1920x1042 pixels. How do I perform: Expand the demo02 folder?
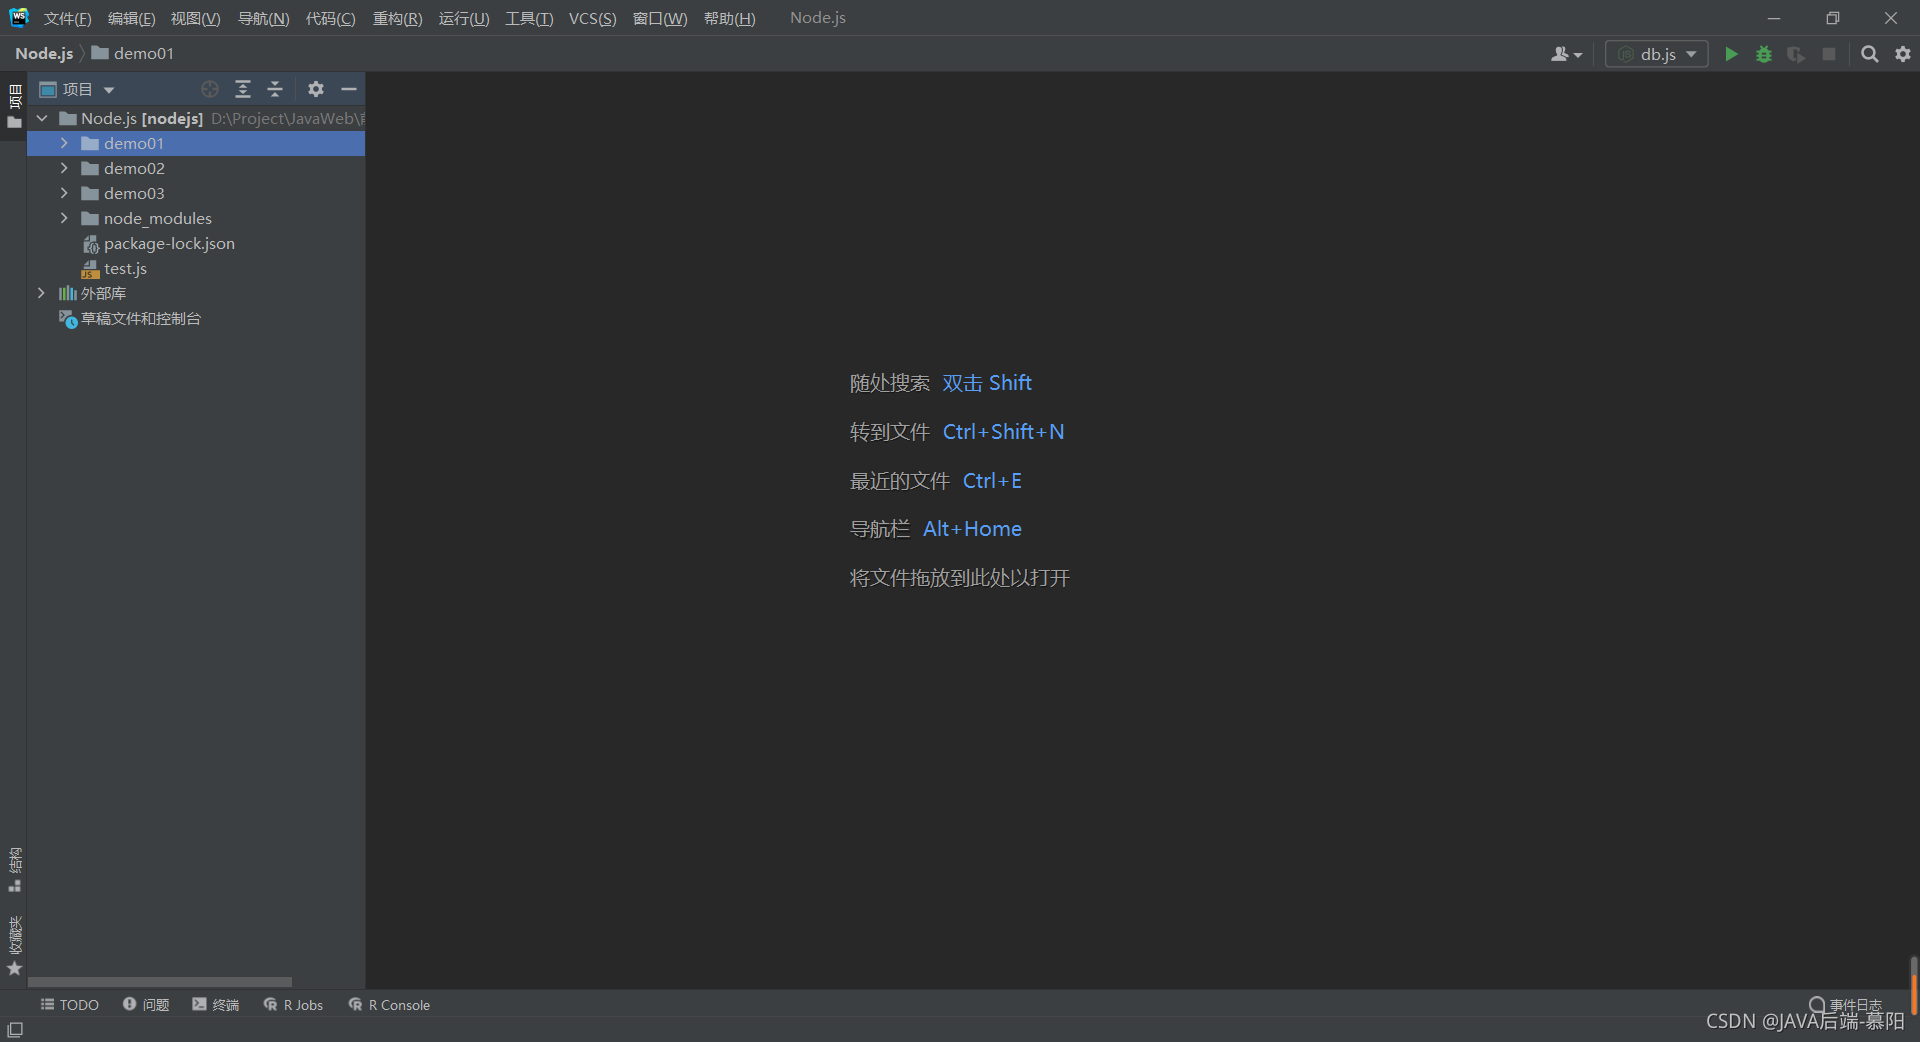tap(64, 168)
